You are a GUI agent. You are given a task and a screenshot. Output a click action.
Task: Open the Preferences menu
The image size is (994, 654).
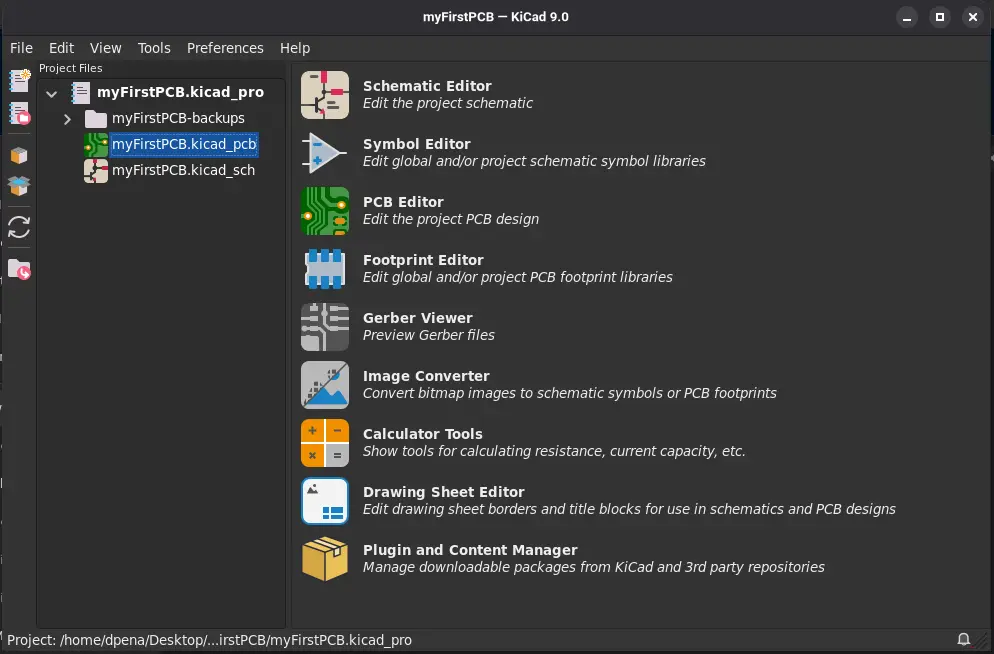click(x=225, y=47)
